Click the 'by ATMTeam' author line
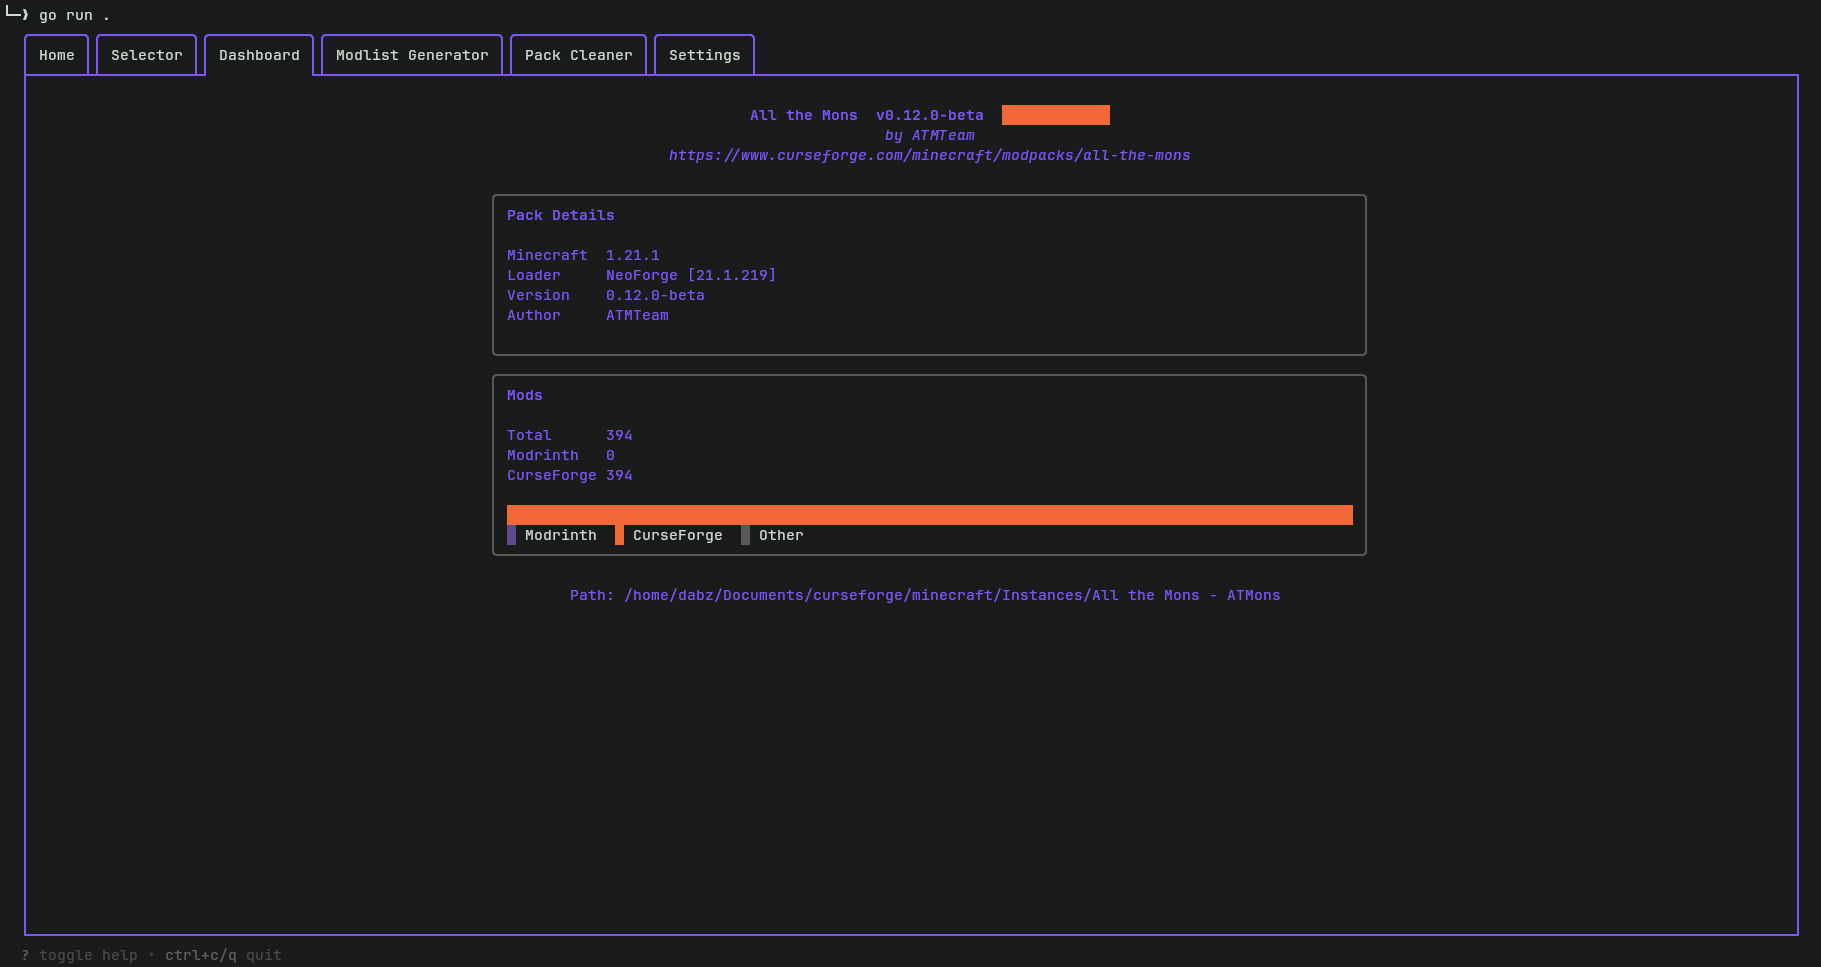The height and width of the screenshot is (967, 1821). 930,135
